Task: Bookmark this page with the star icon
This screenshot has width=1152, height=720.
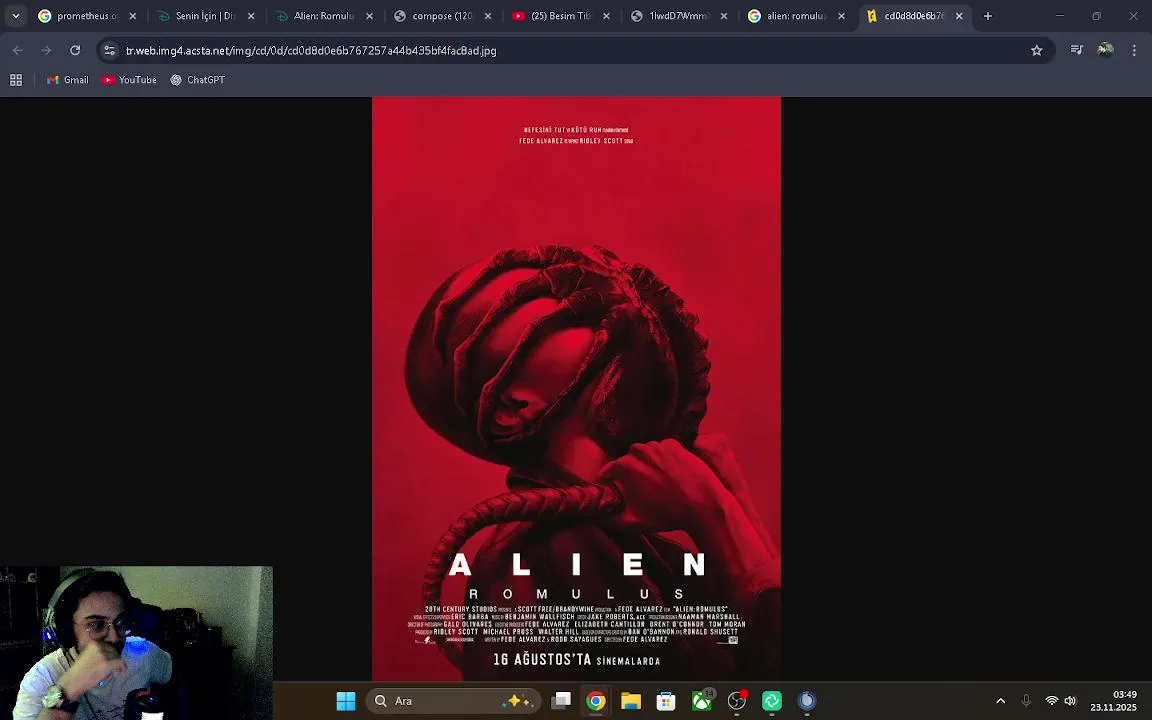Action: click(x=1037, y=51)
